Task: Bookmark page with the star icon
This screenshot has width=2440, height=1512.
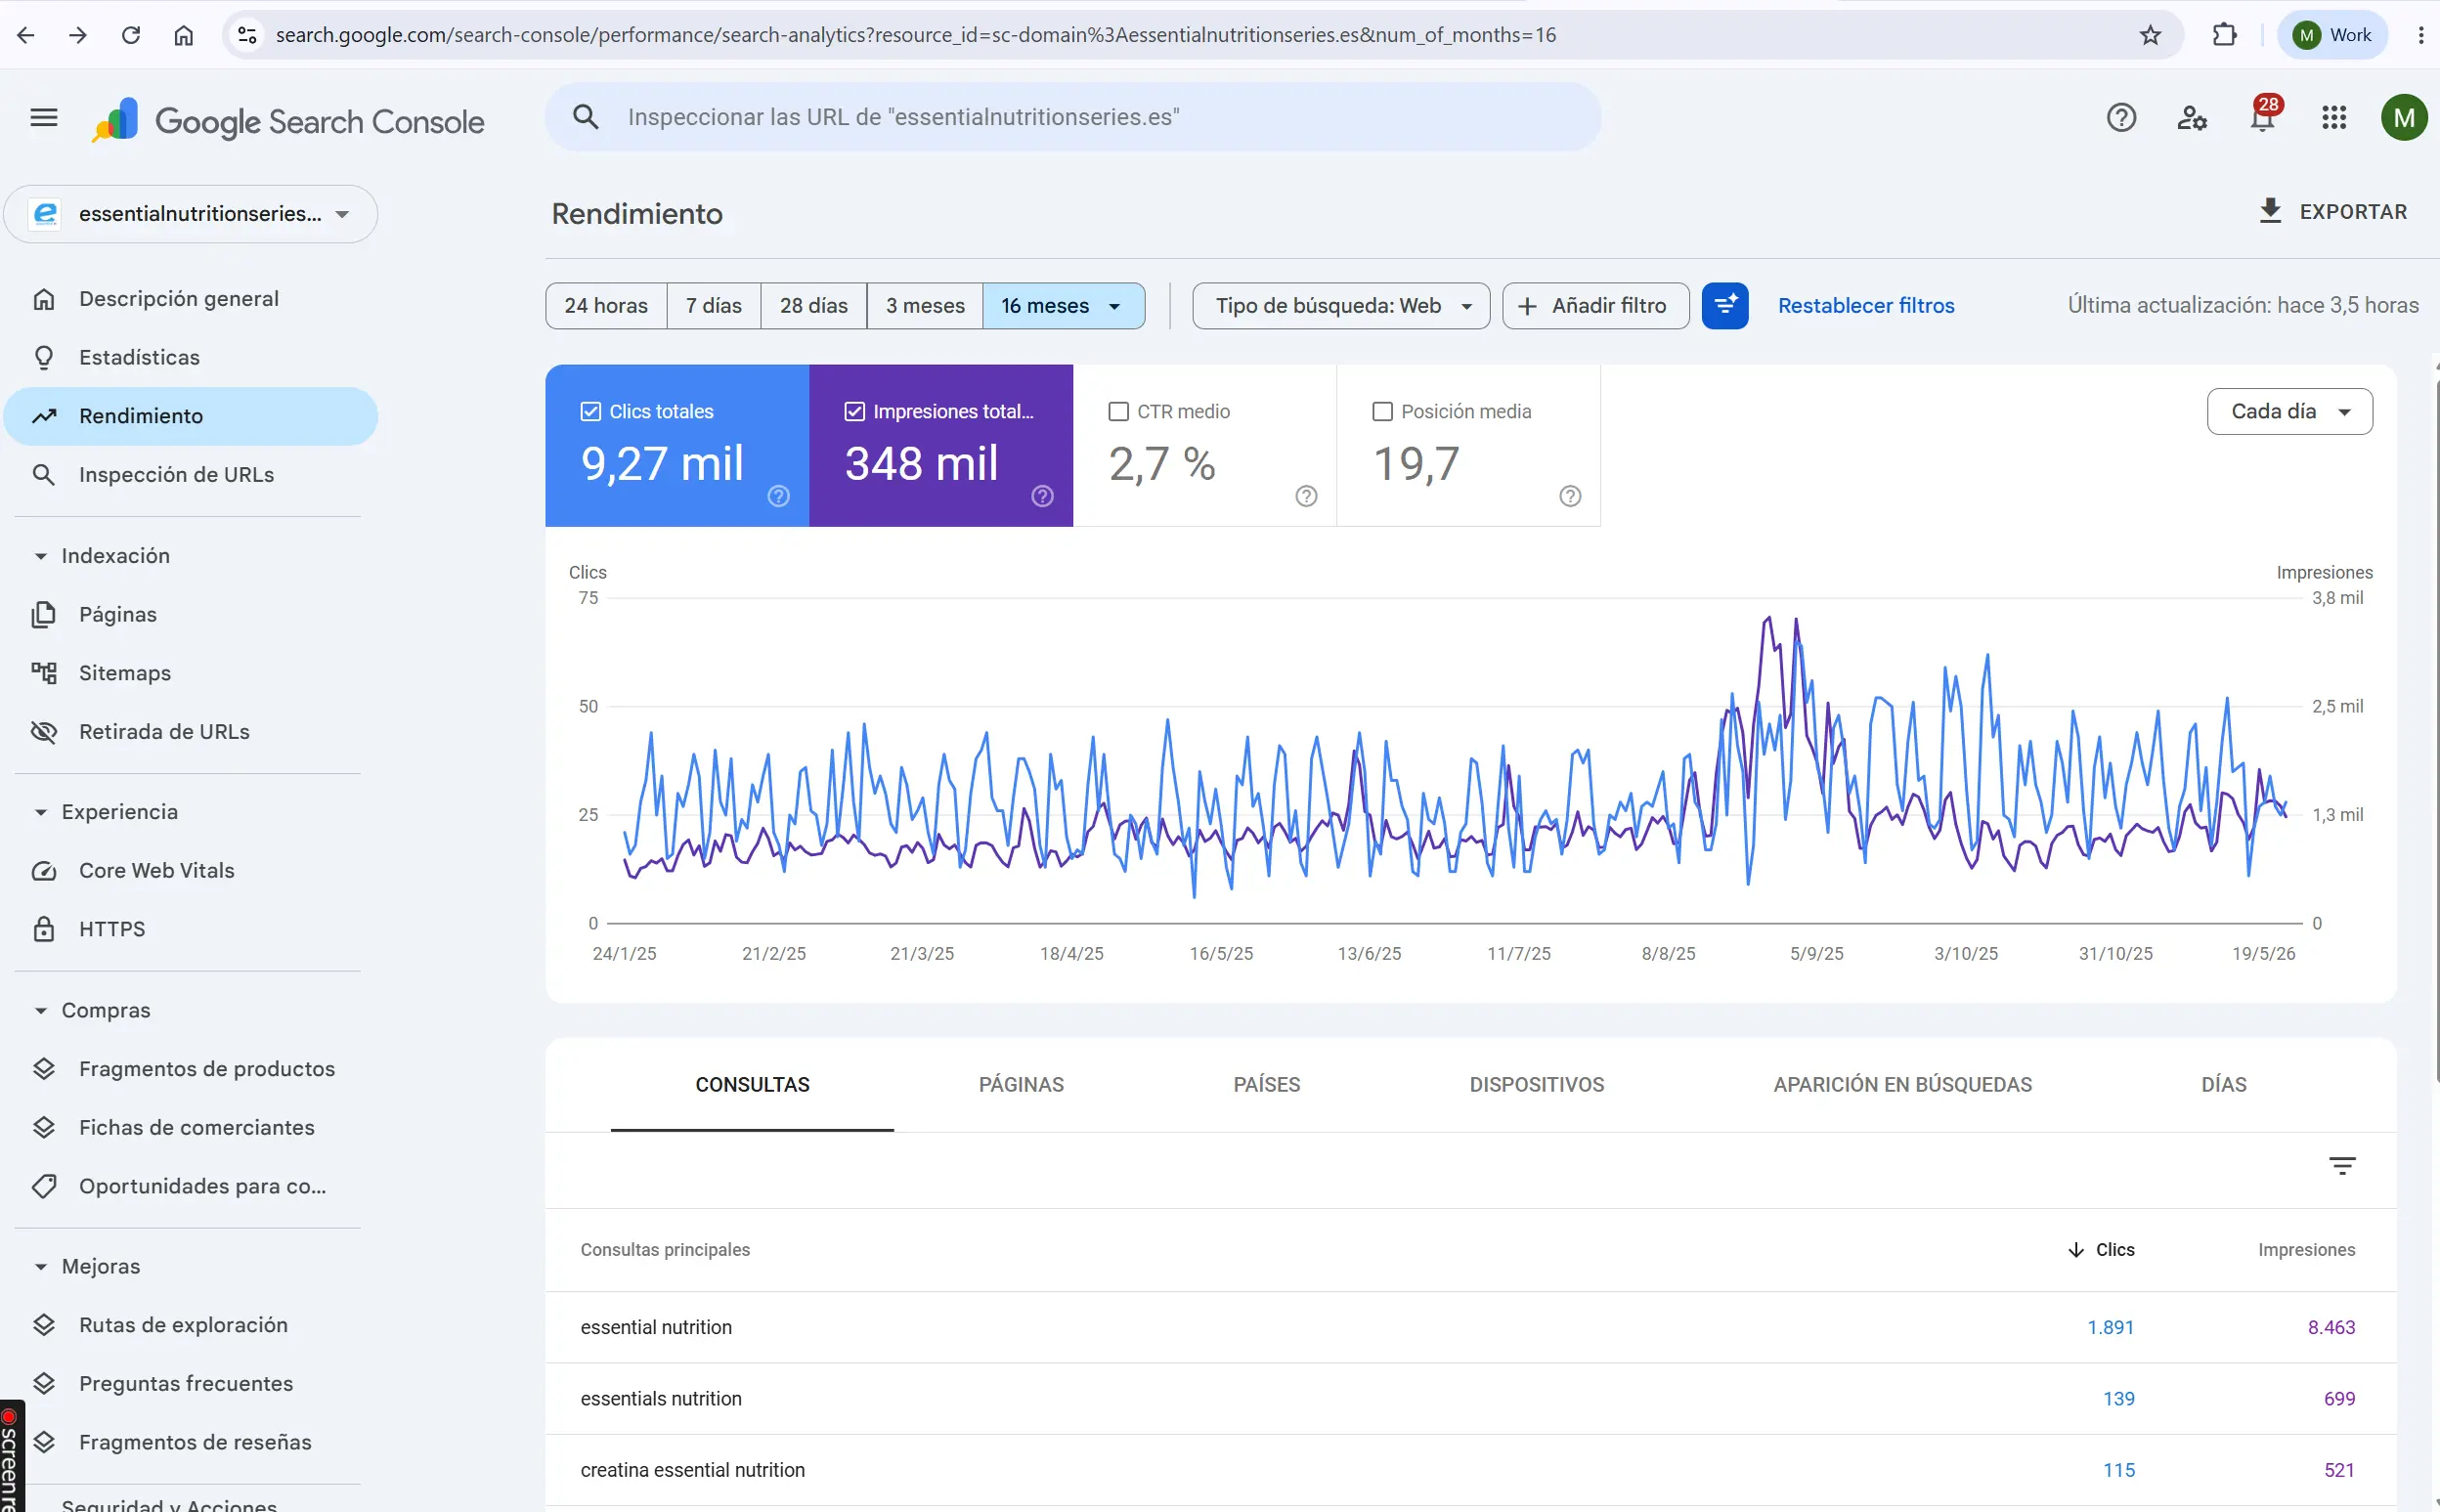Action: pos(2150,35)
